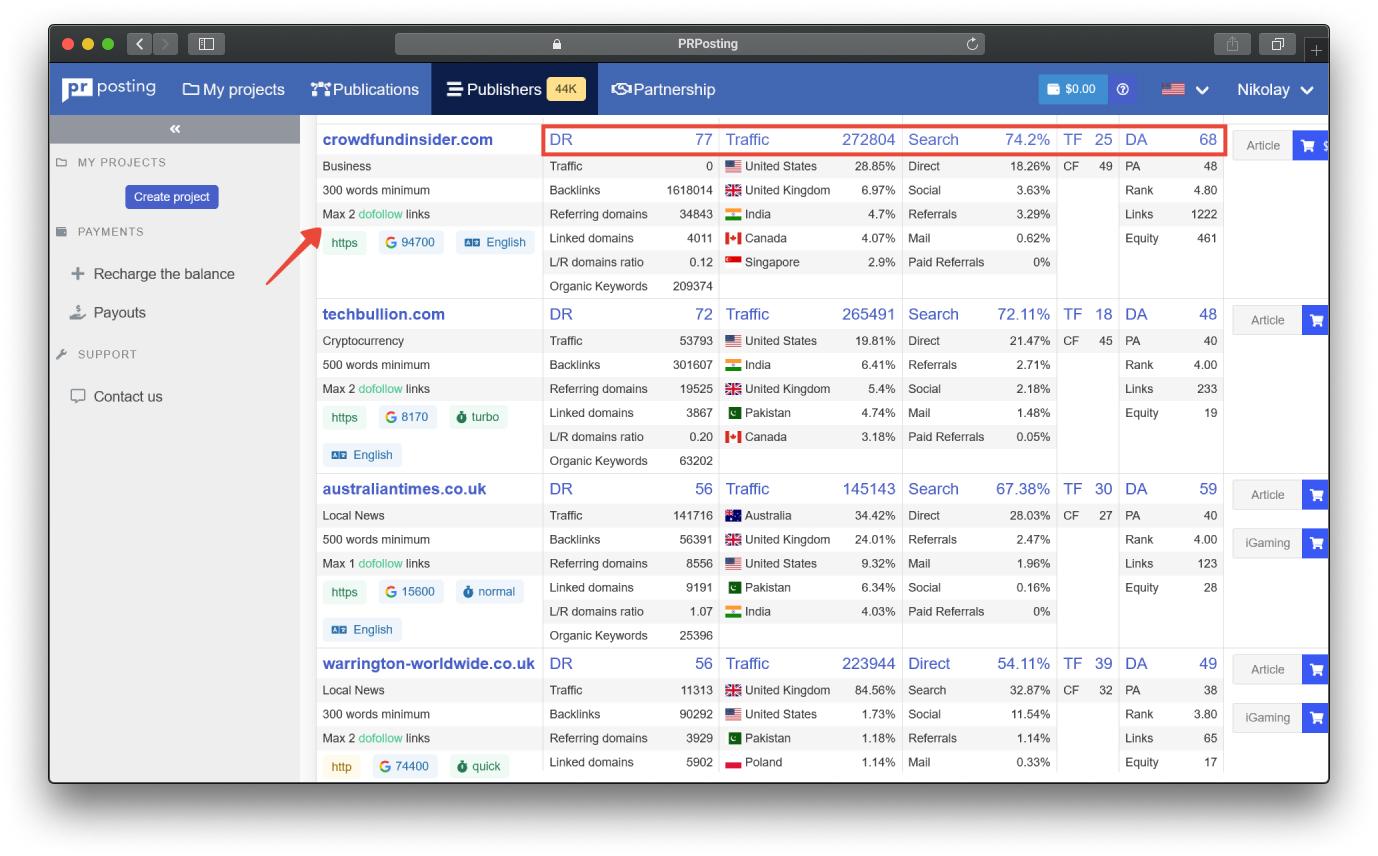This screenshot has height=856, width=1378.
Task: Open the Payouts page
Action: point(108,313)
